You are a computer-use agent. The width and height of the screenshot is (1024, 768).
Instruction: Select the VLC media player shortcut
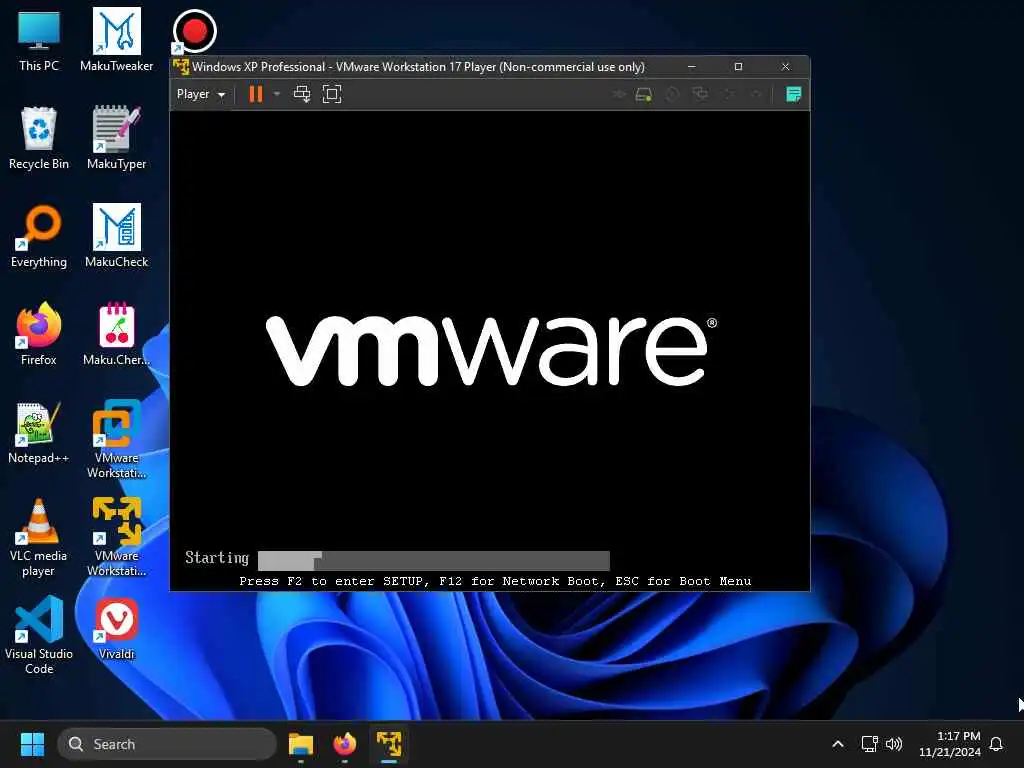pyautogui.click(x=39, y=537)
